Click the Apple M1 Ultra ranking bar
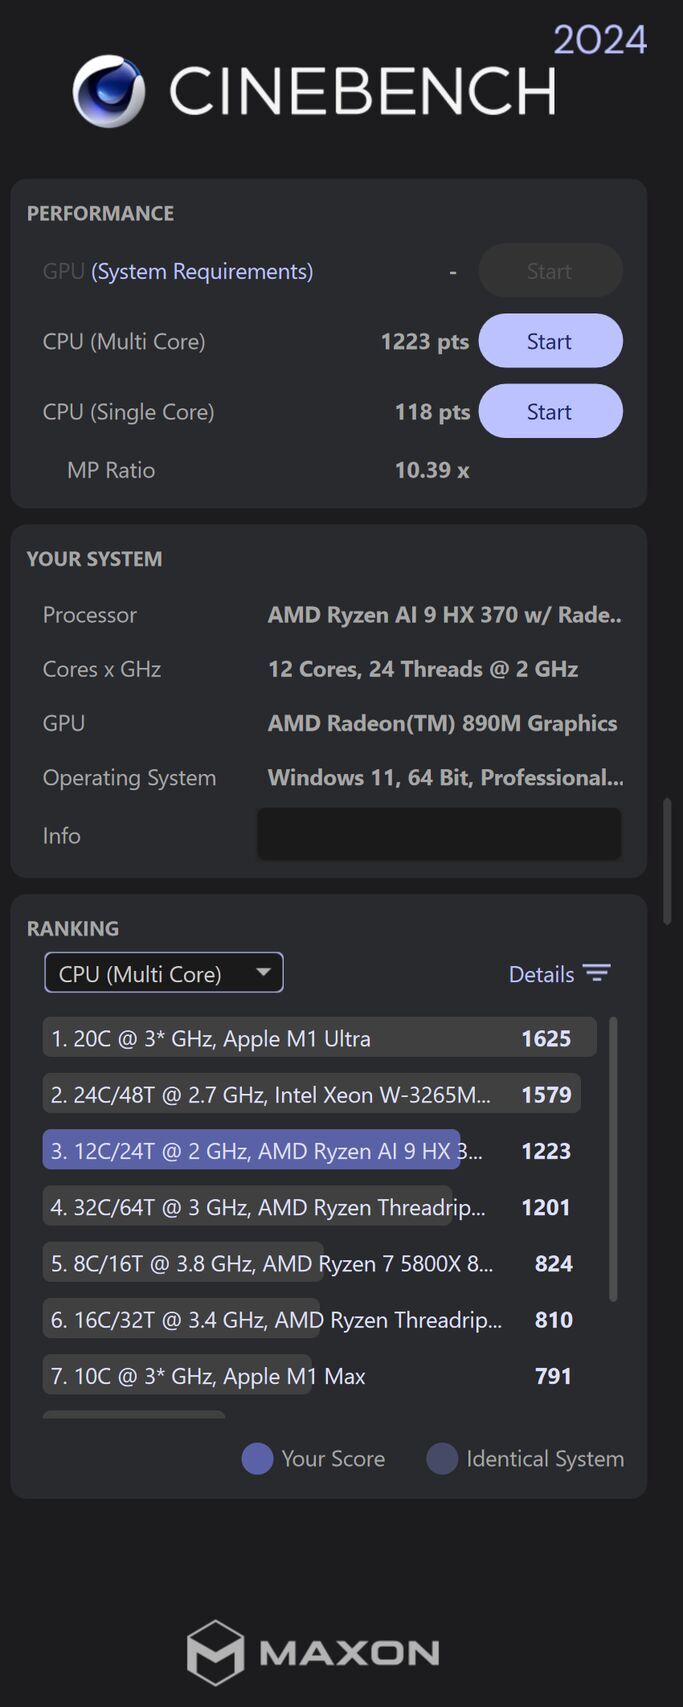This screenshot has width=683, height=1707. click(318, 1037)
